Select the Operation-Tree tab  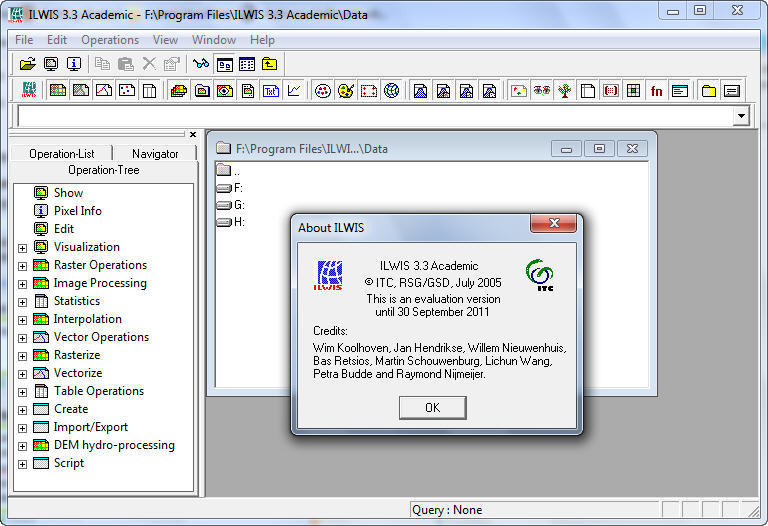click(104, 170)
